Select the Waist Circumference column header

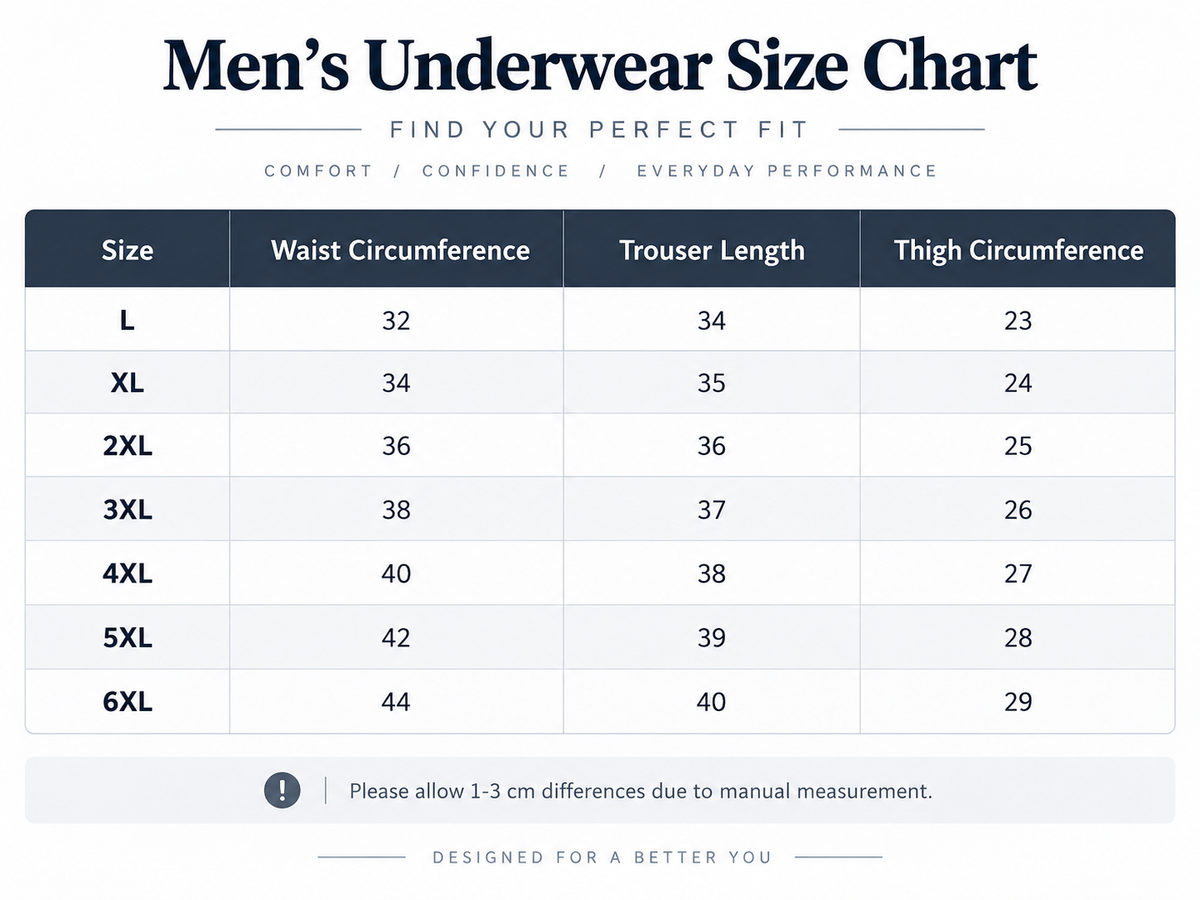(x=400, y=250)
